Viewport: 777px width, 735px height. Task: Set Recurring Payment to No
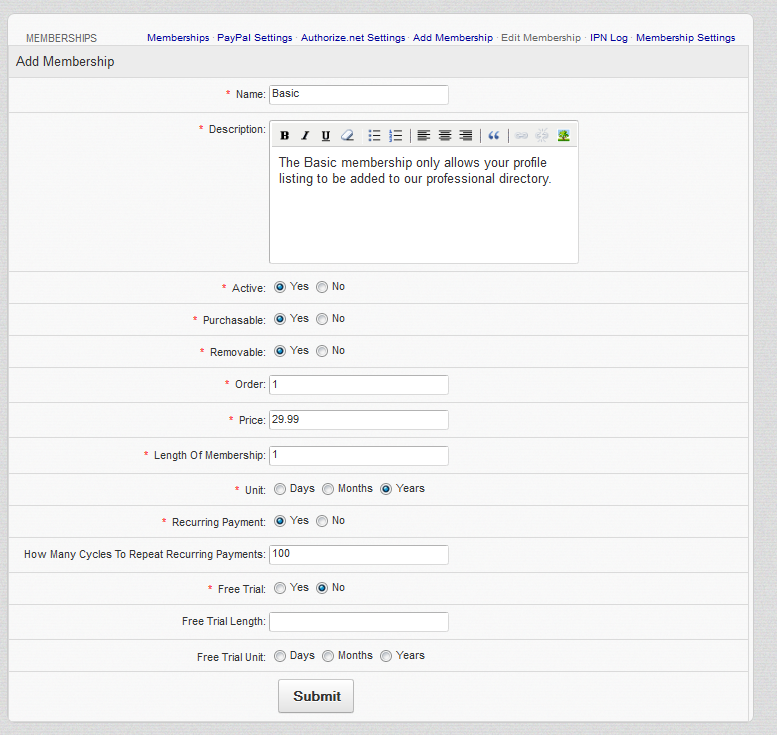tap(322, 521)
